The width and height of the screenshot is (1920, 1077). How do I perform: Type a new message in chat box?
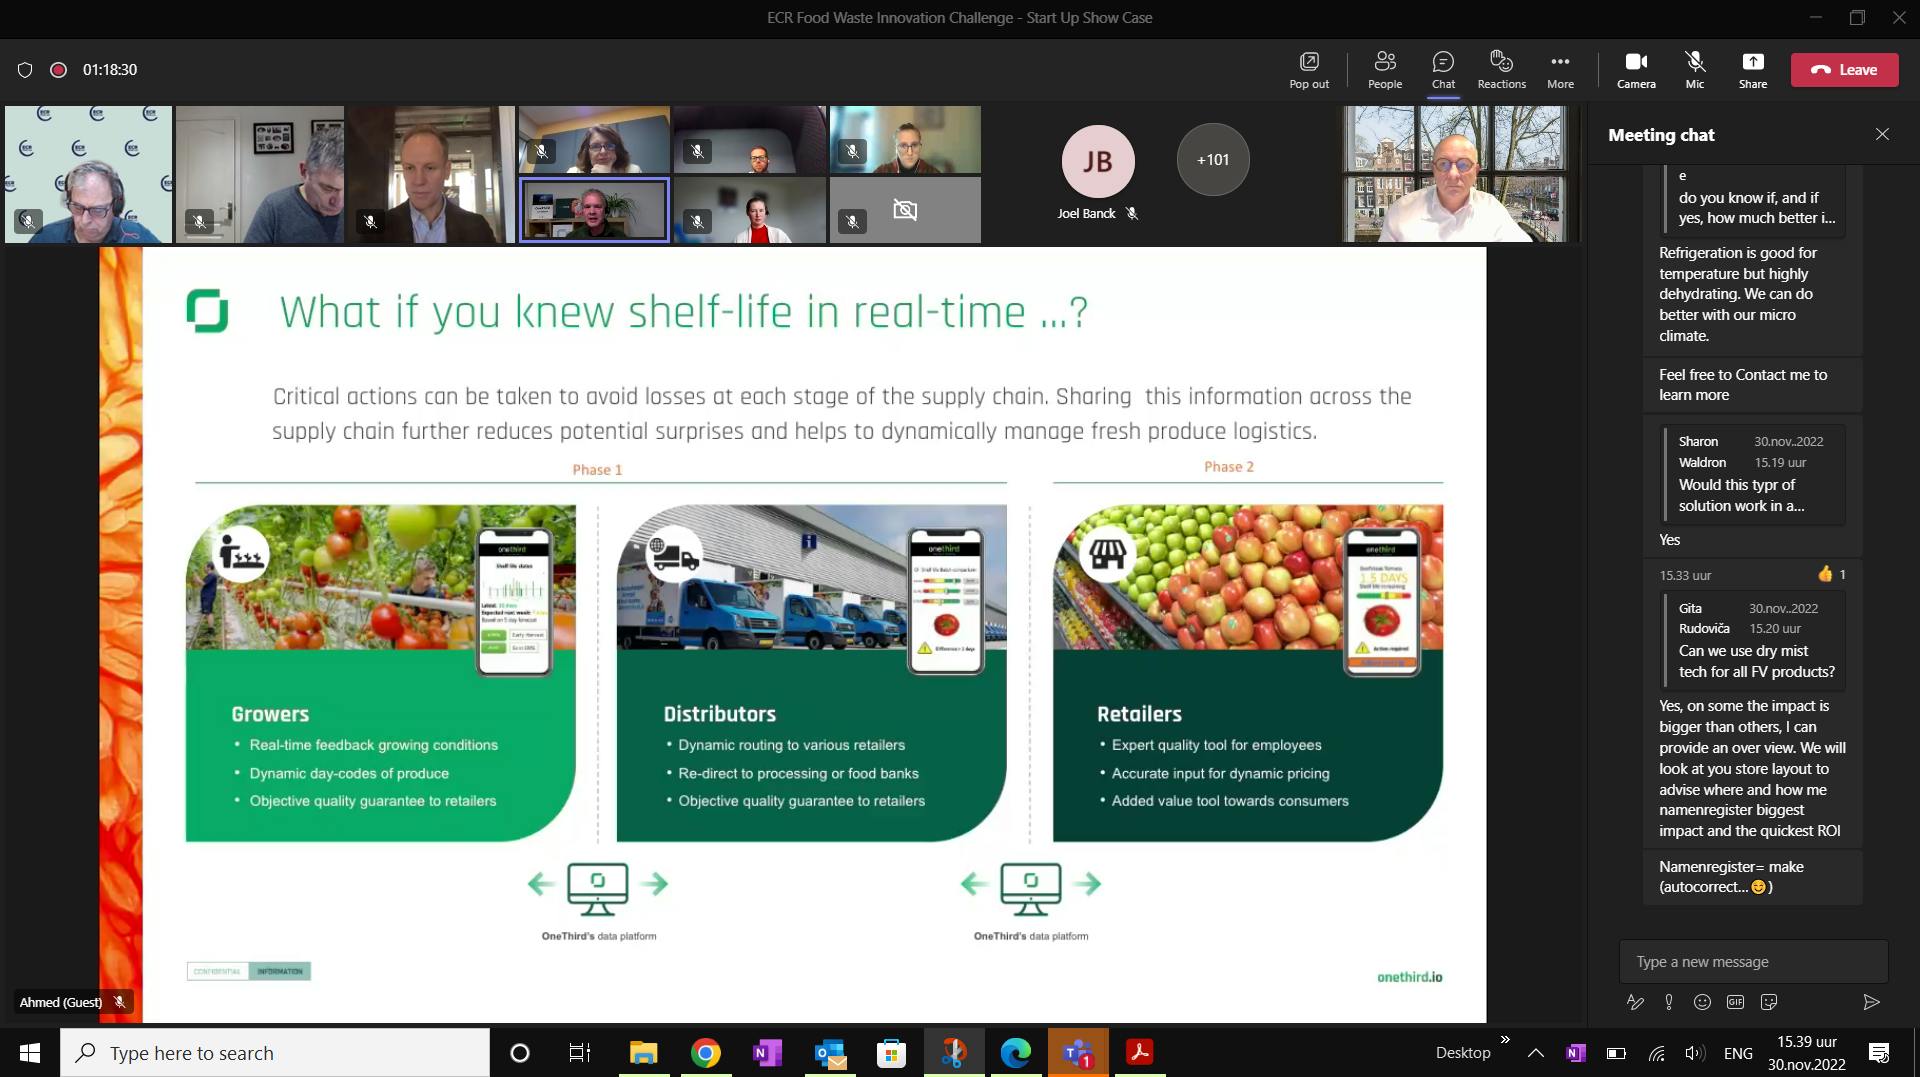click(x=1753, y=961)
